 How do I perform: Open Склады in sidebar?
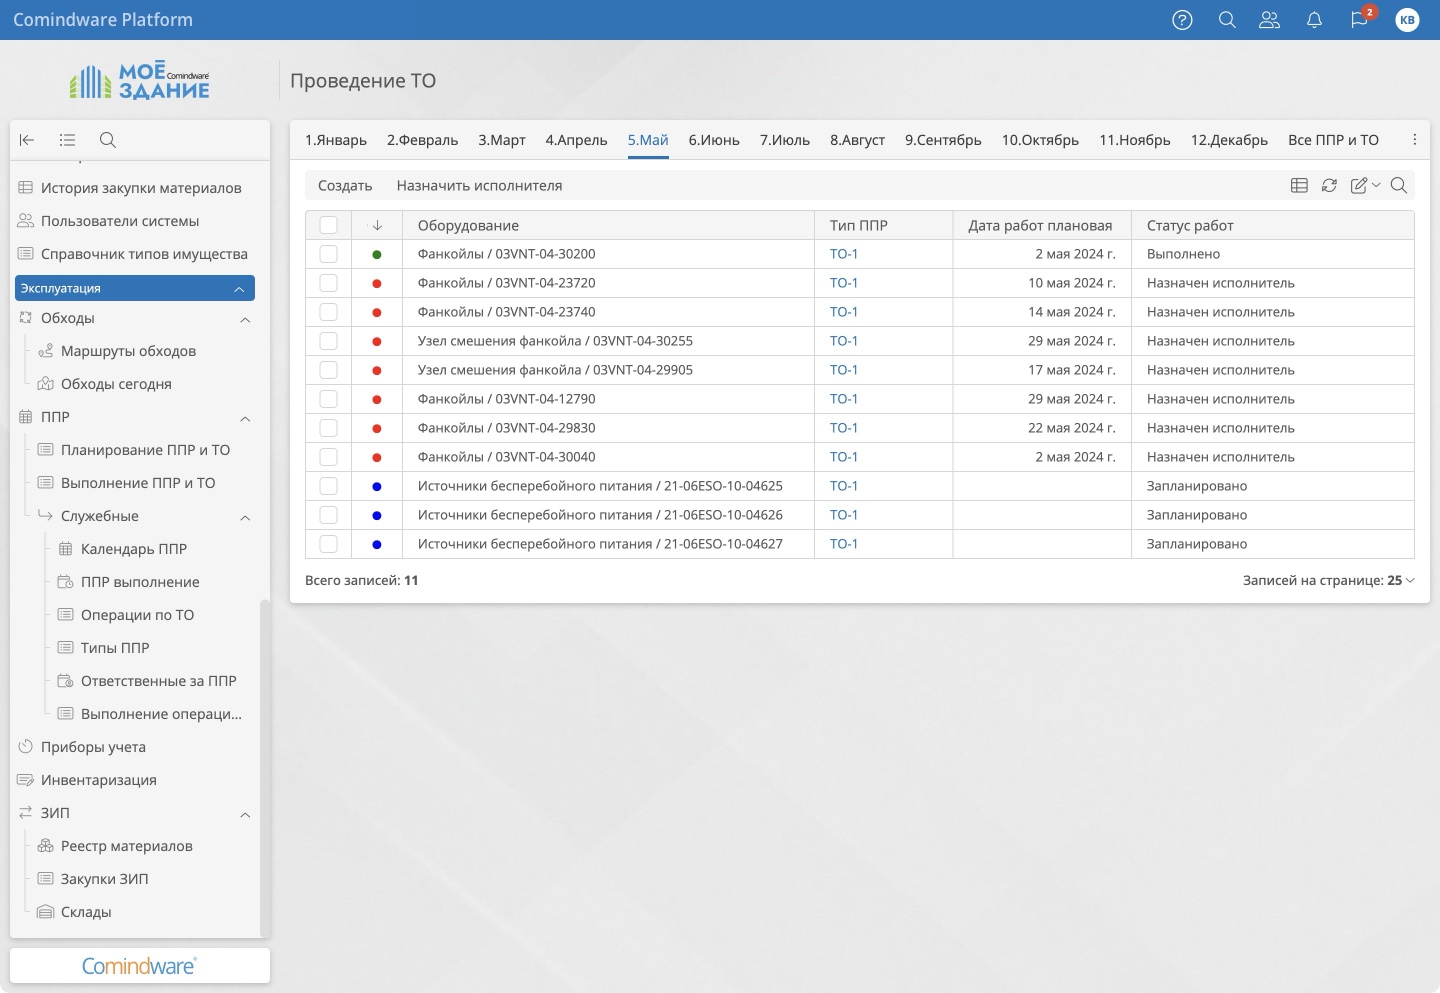click(x=86, y=912)
